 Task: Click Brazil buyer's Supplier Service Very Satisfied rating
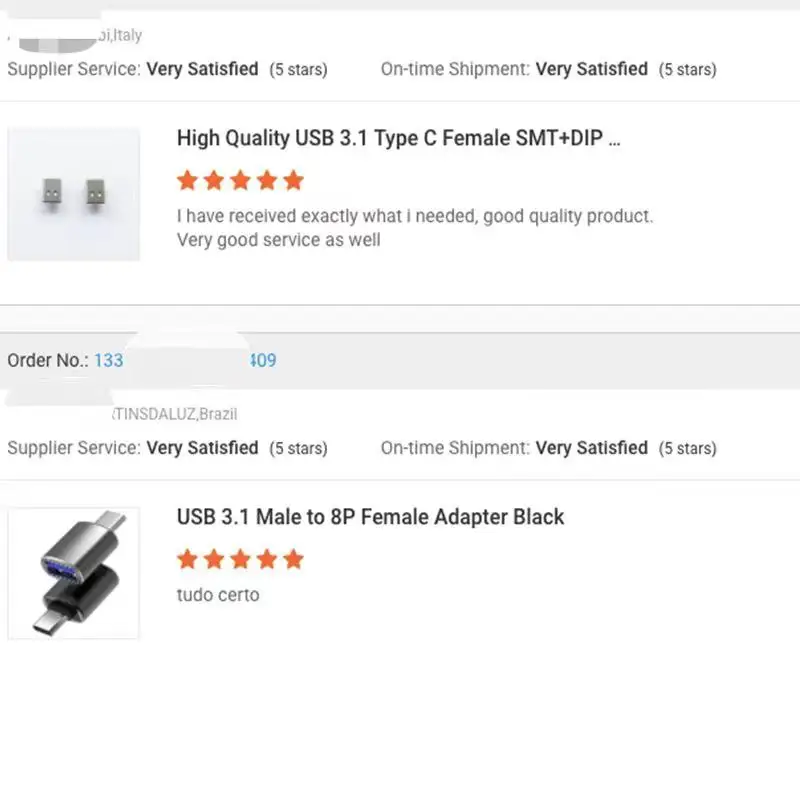202,448
